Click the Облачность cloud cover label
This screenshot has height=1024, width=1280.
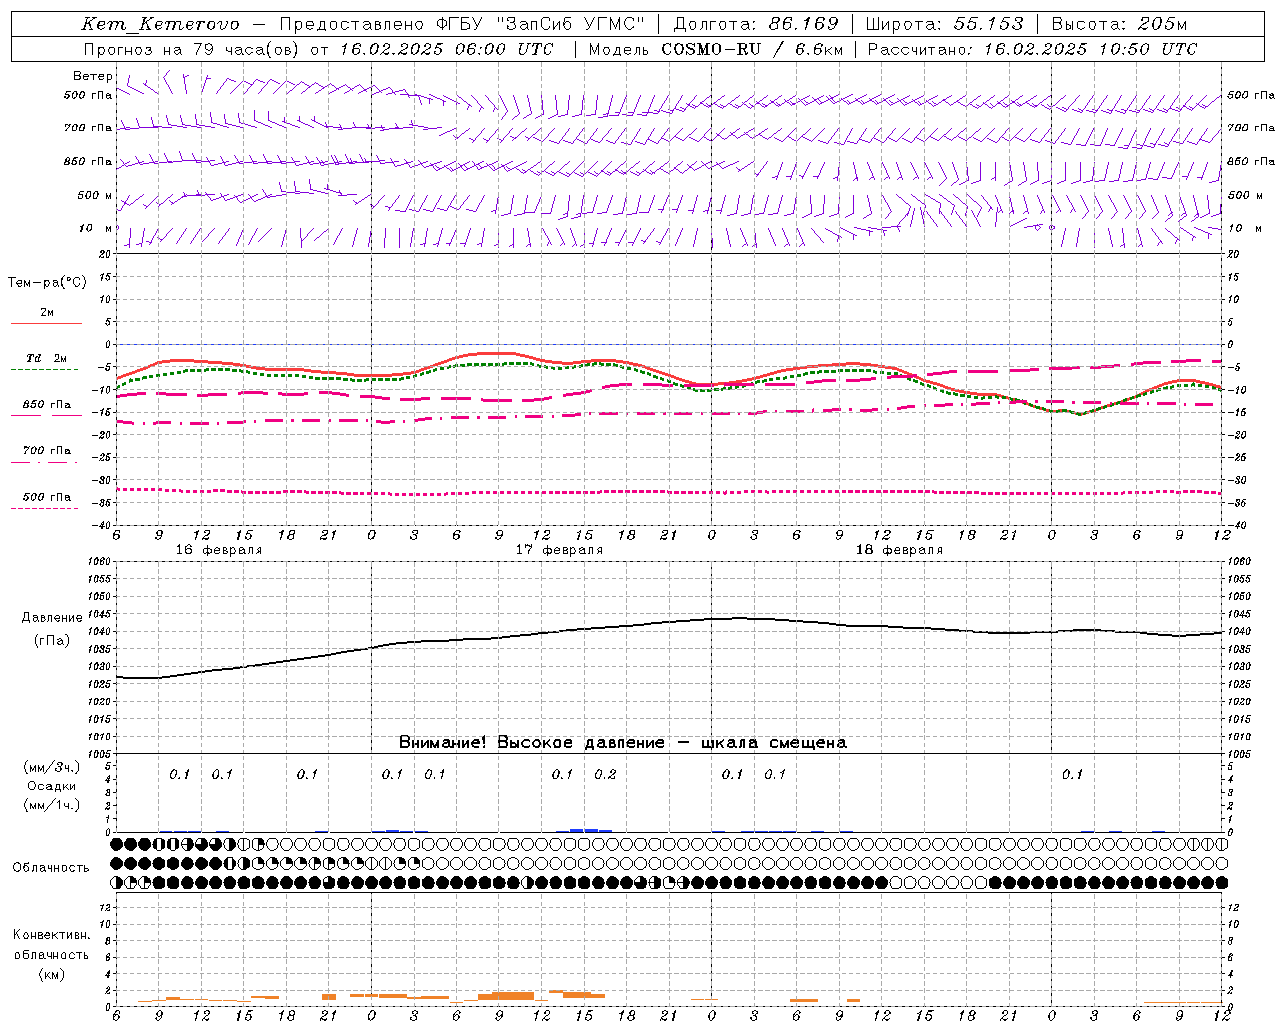(51, 867)
